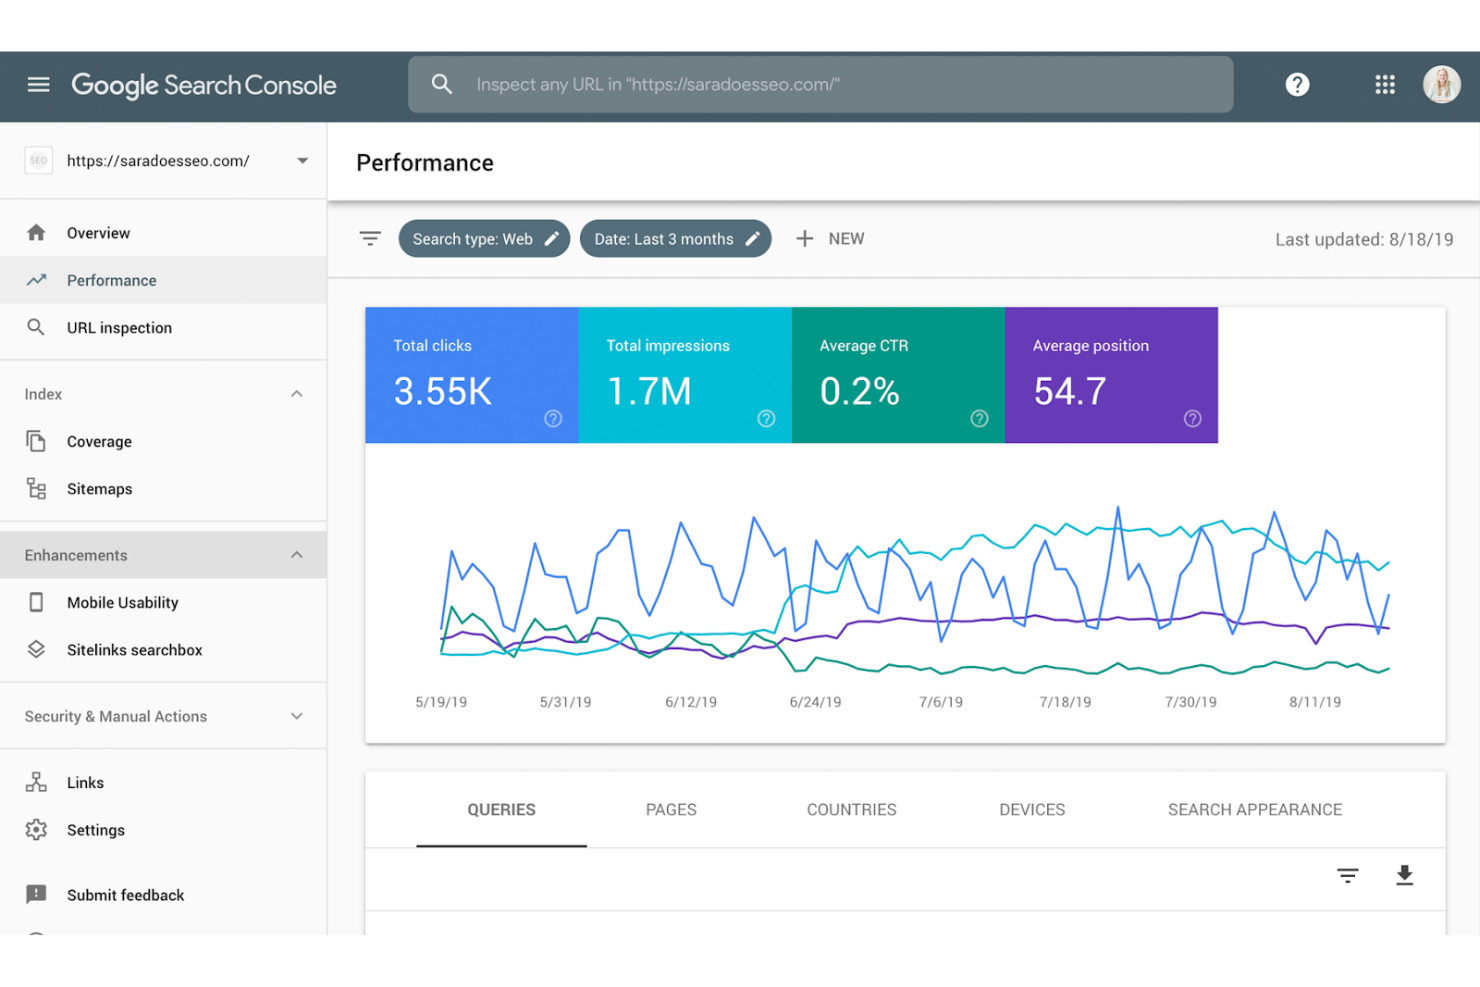Click the Performance page heading
Screen dimensions: 1480x987
tap(425, 163)
